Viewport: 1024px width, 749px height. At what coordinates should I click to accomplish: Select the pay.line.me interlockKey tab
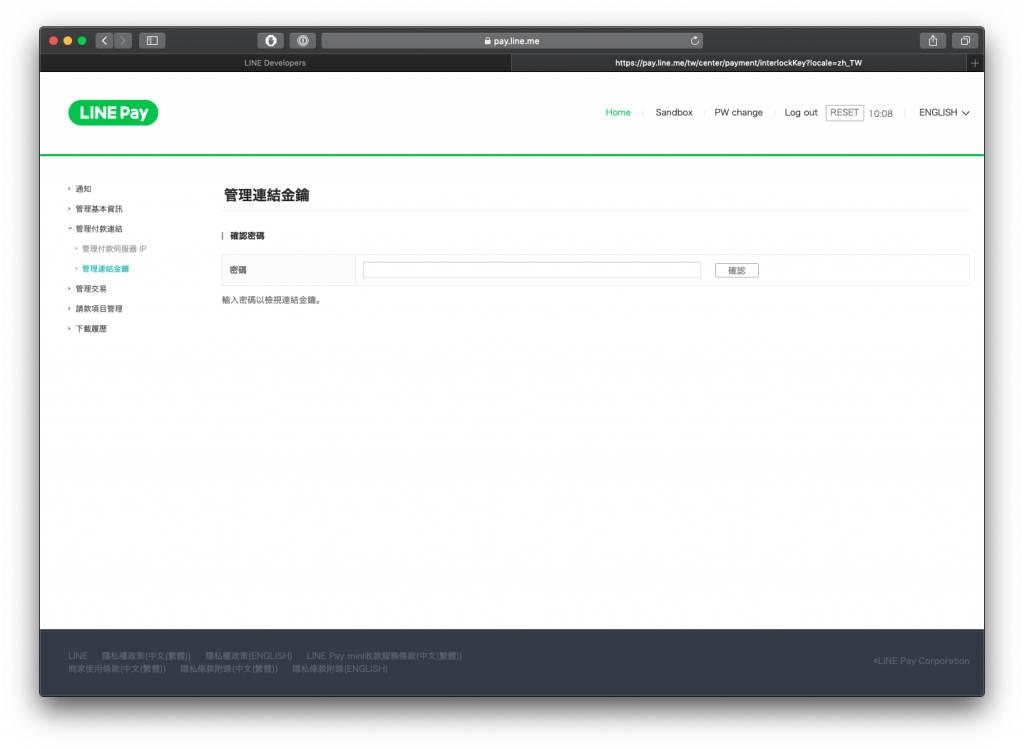[739, 63]
